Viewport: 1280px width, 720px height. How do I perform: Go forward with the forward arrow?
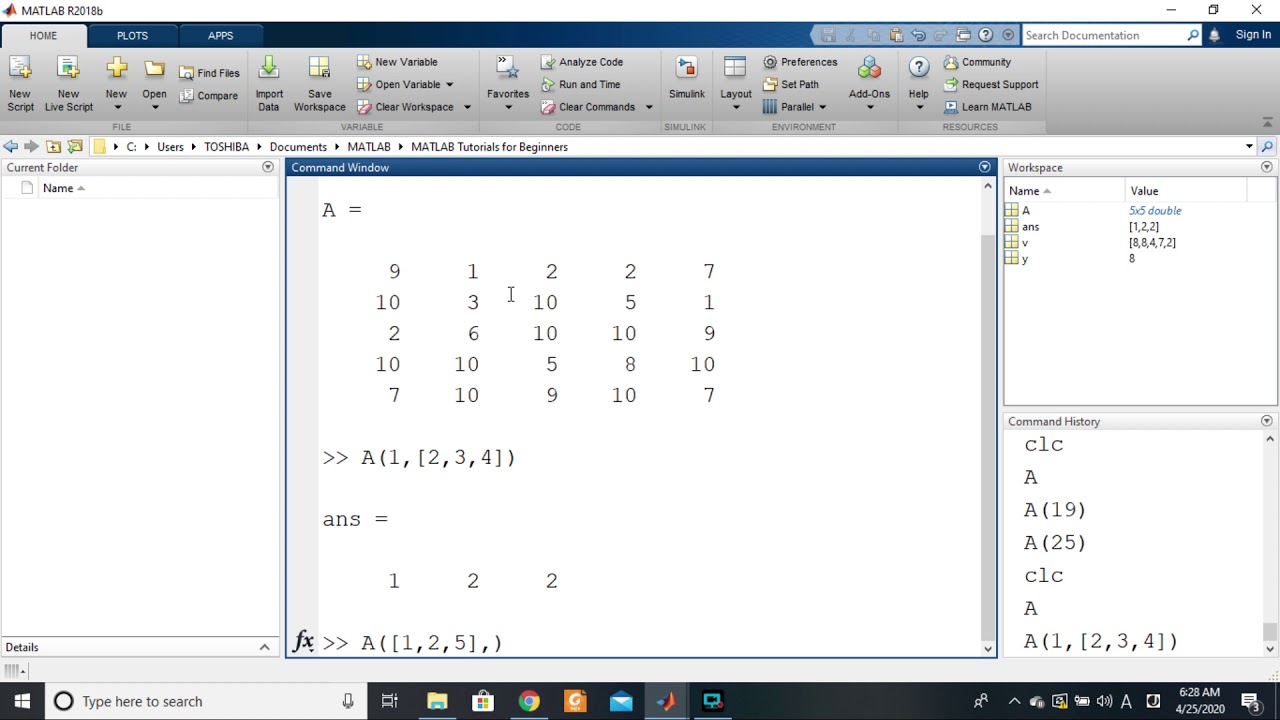[x=31, y=147]
